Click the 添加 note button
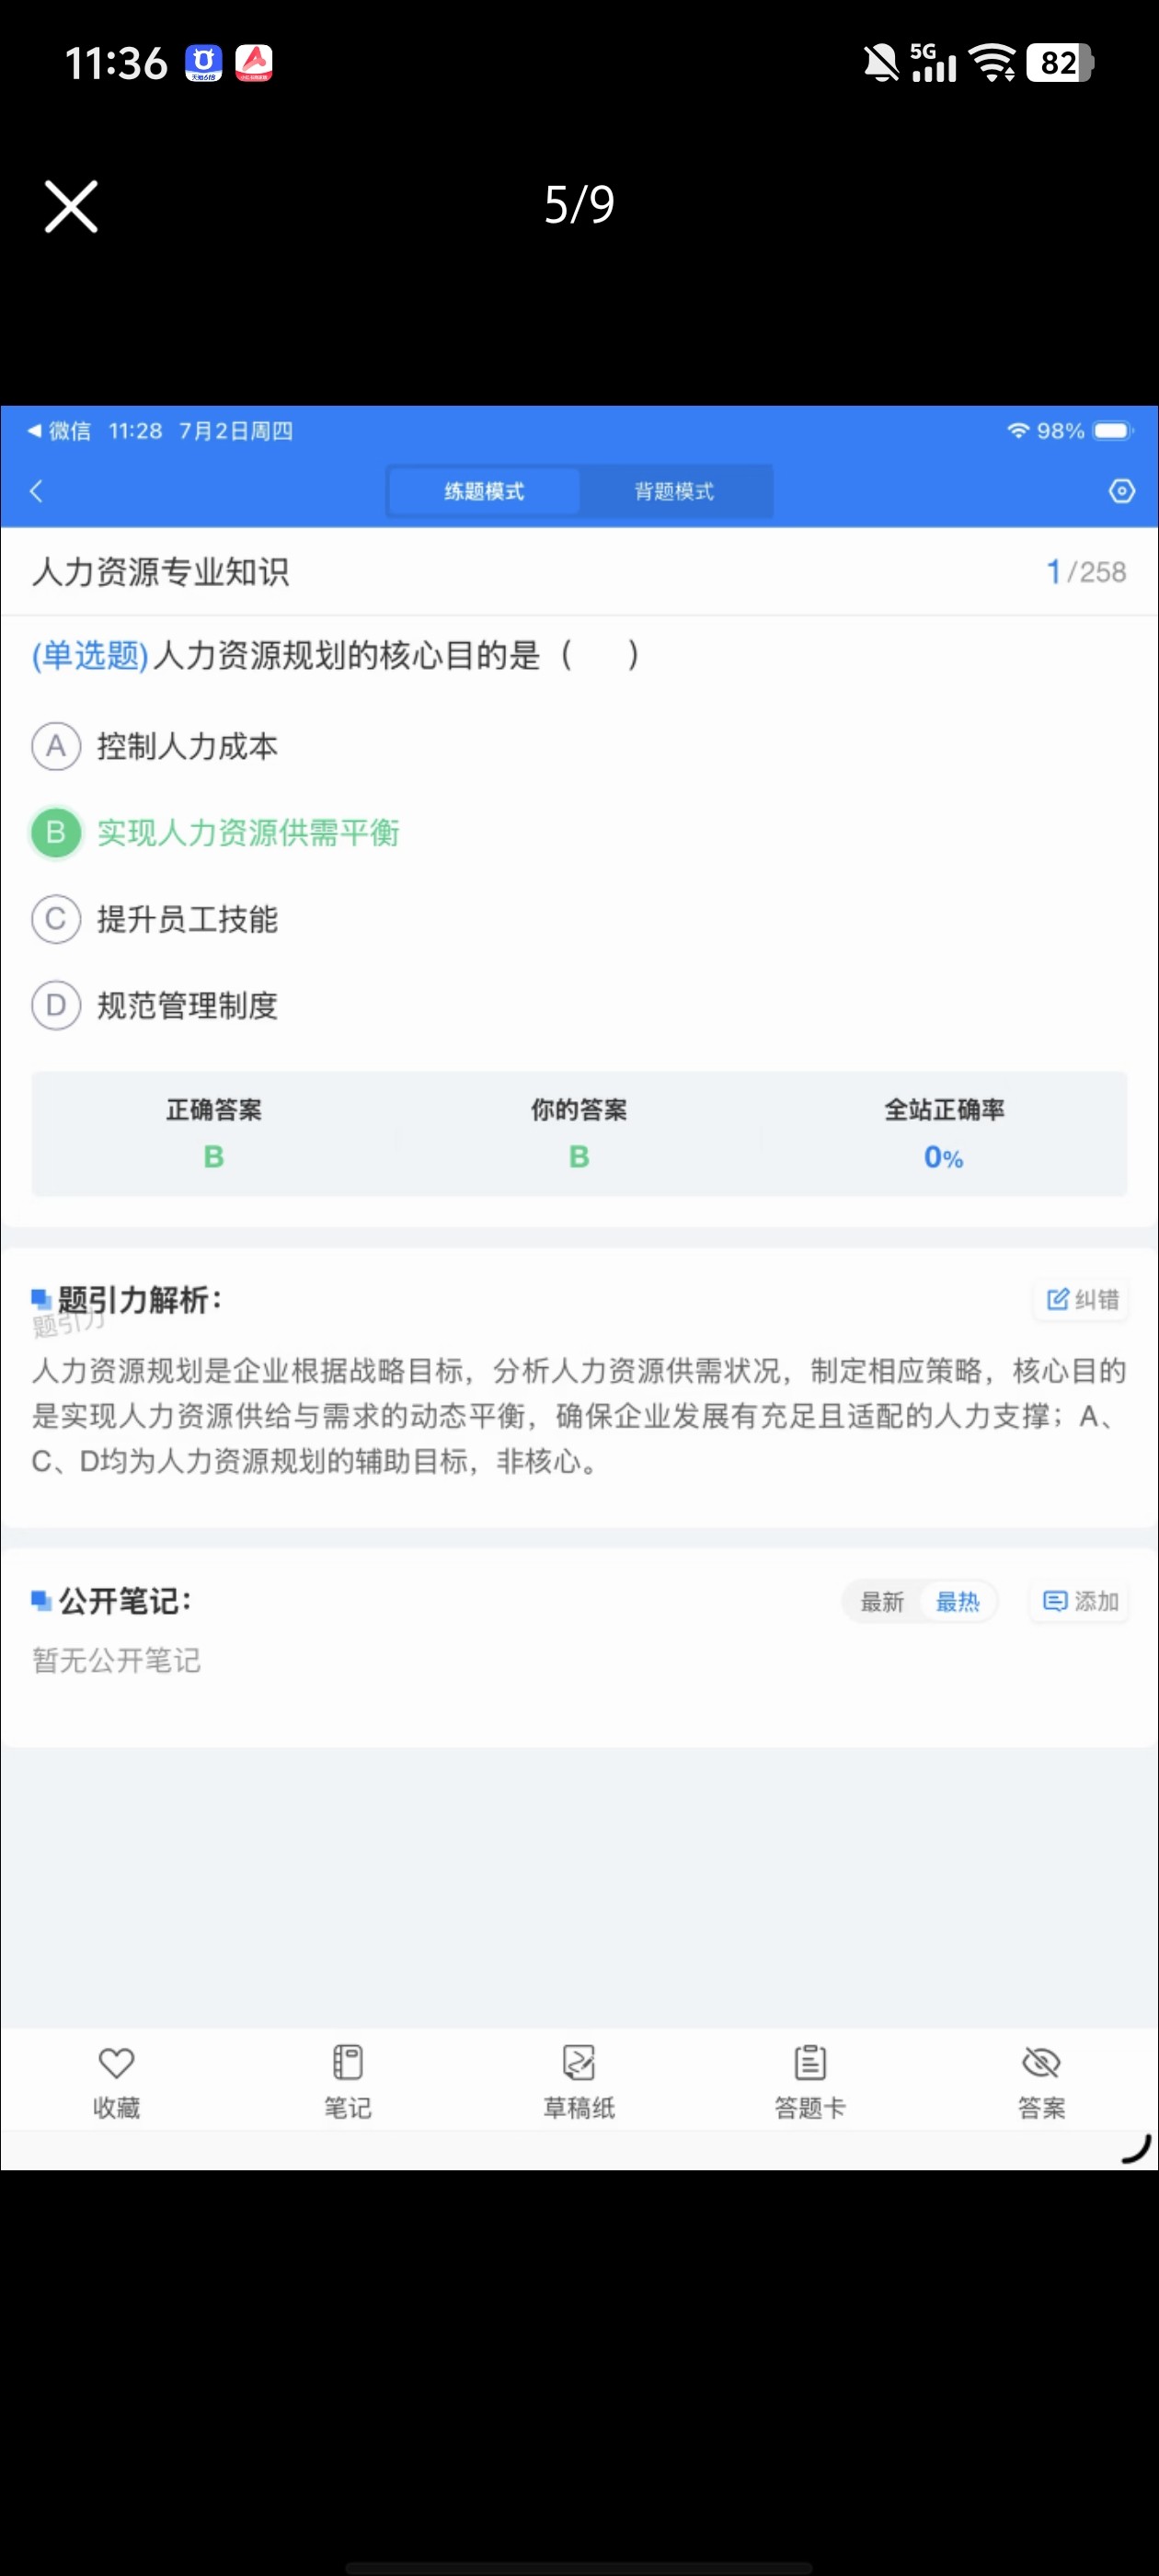Viewport: 1159px width, 2576px height. pos(1080,1601)
